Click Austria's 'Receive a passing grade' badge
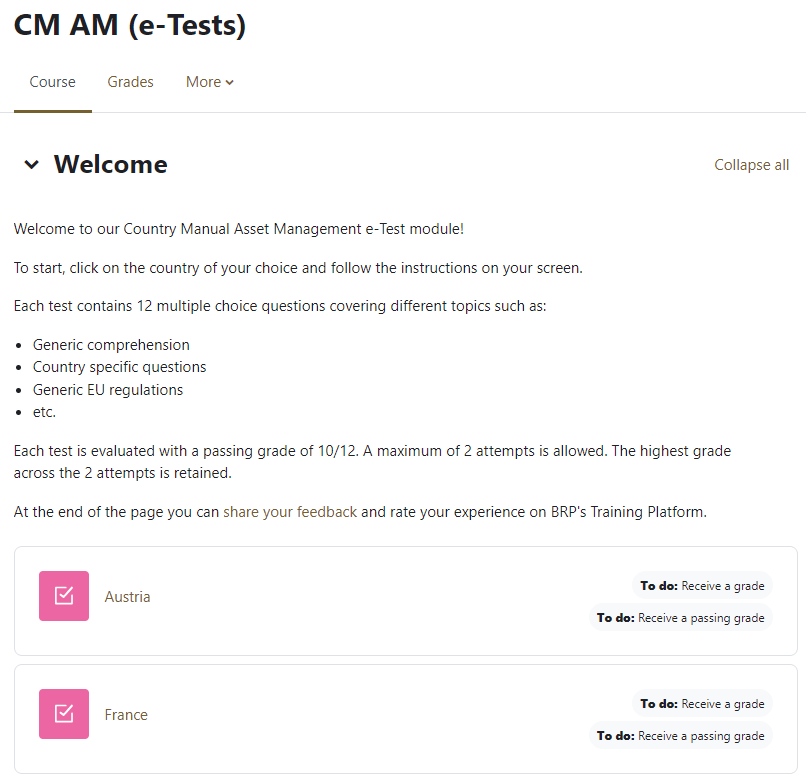Viewport: 806px width, 779px height. pos(681,618)
